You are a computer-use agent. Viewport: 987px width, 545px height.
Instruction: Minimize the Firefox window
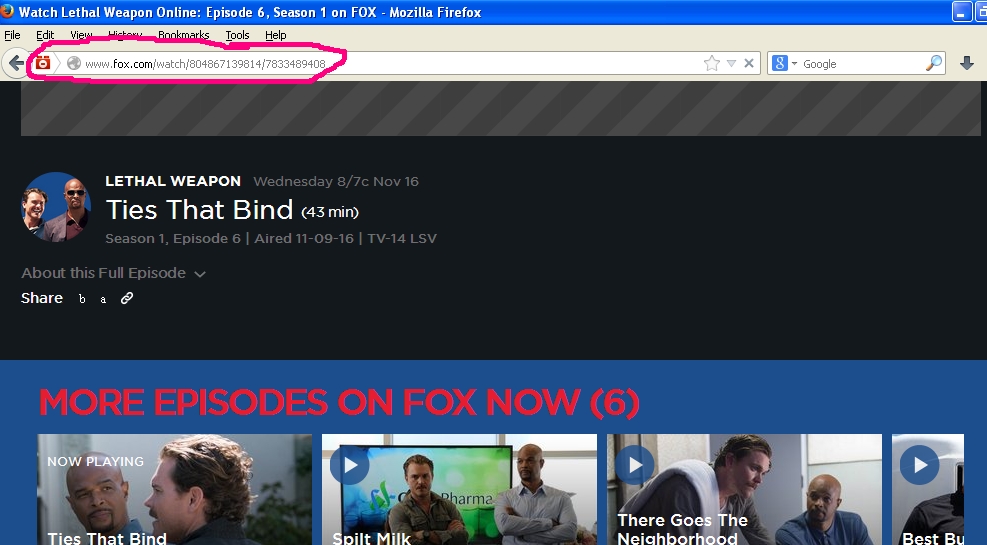pyautogui.click(x=961, y=12)
